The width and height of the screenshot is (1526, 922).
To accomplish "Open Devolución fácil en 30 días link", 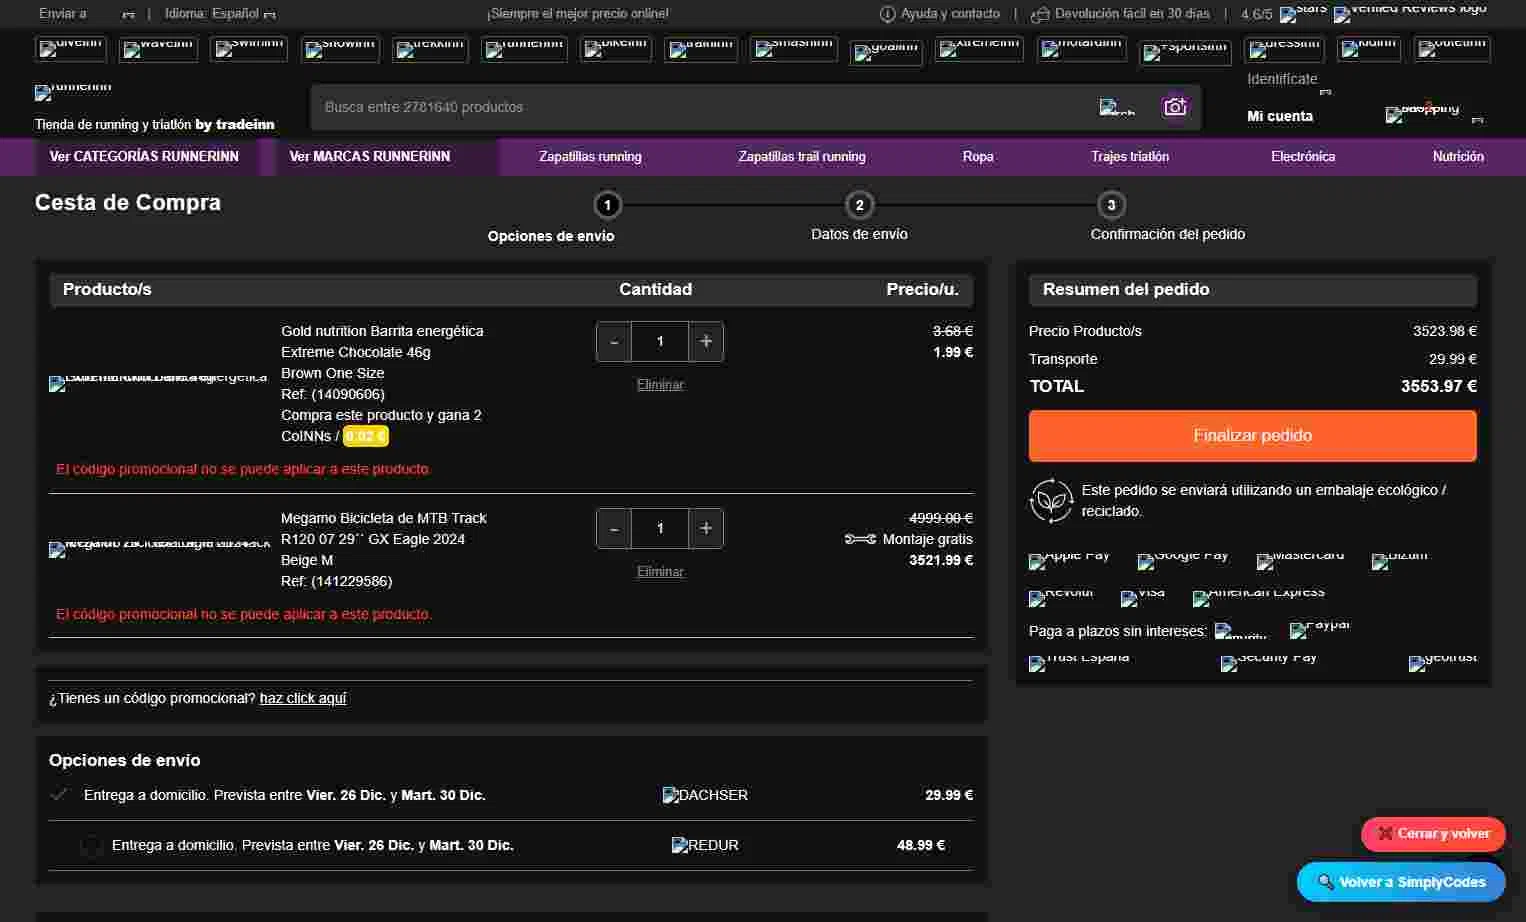I will point(1120,14).
